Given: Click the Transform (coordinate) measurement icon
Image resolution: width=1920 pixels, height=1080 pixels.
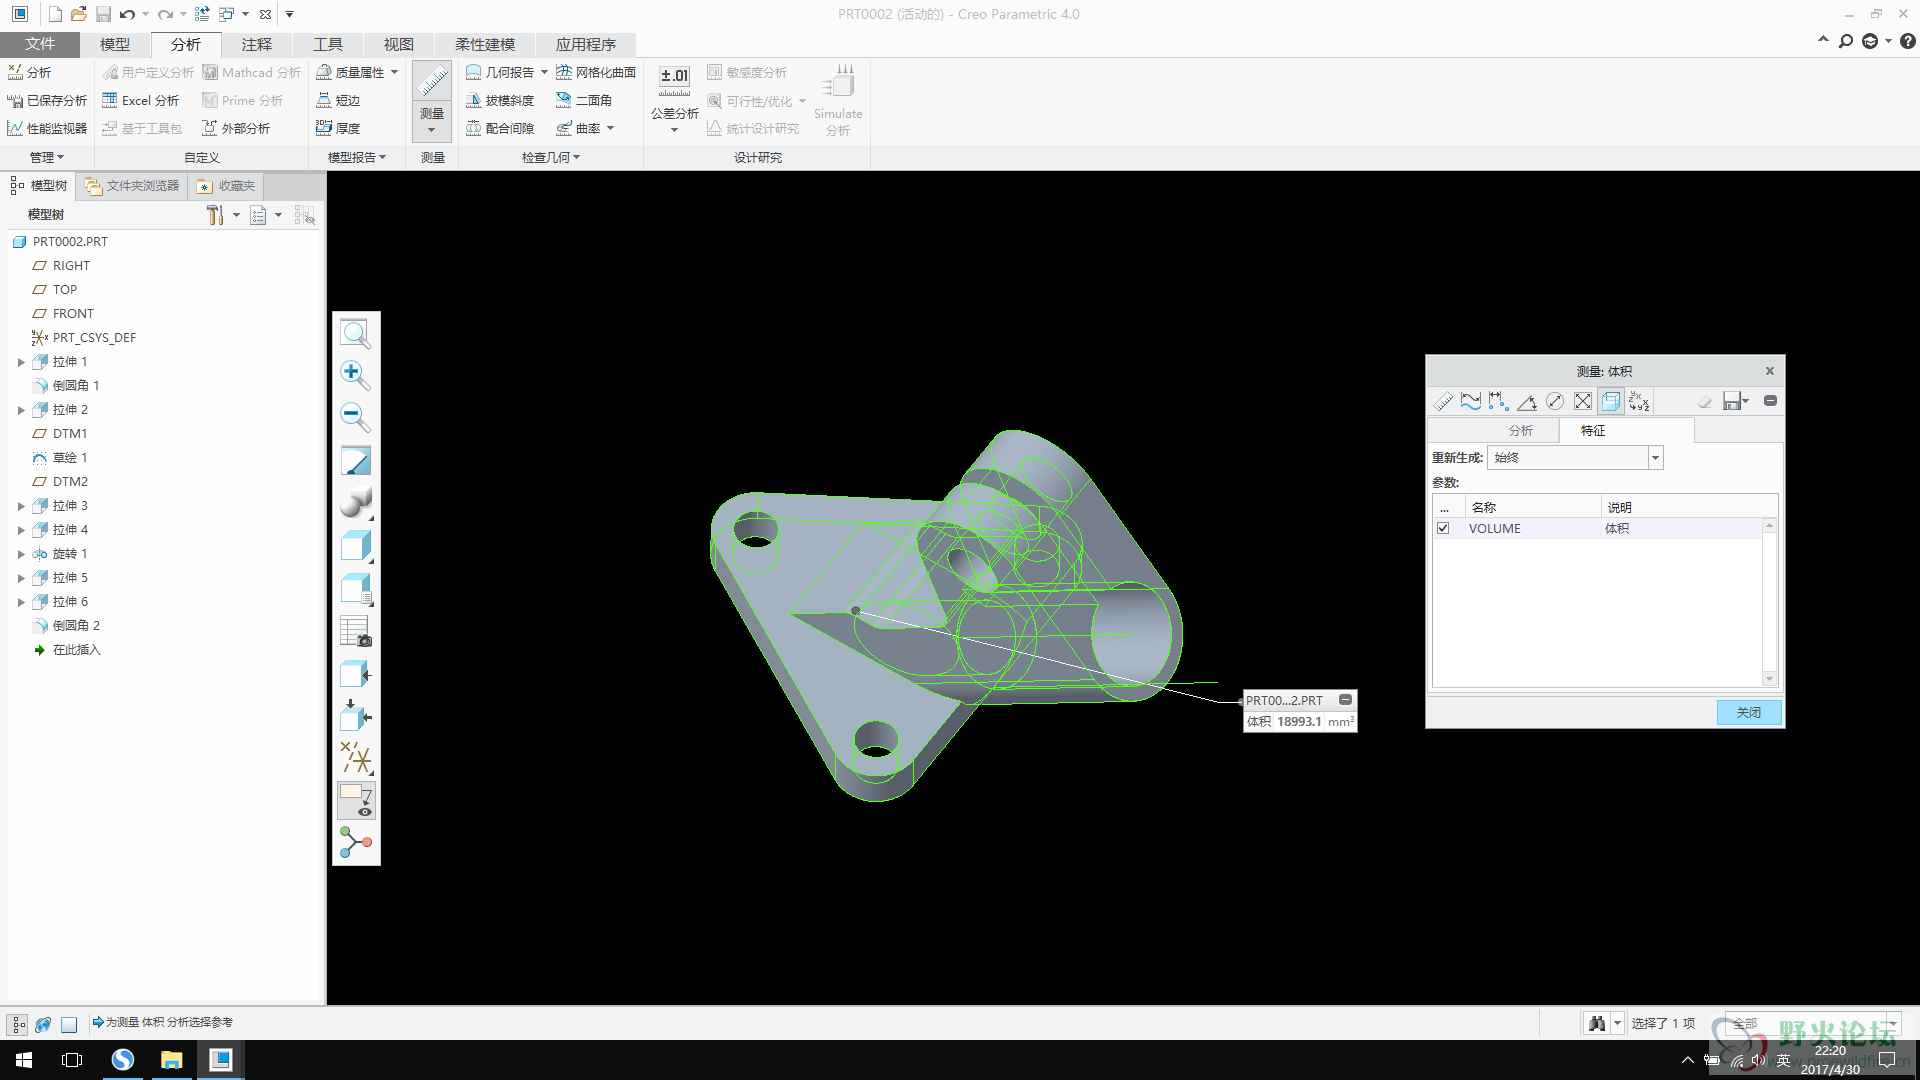Looking at the screenshot, I should 1639,402.
